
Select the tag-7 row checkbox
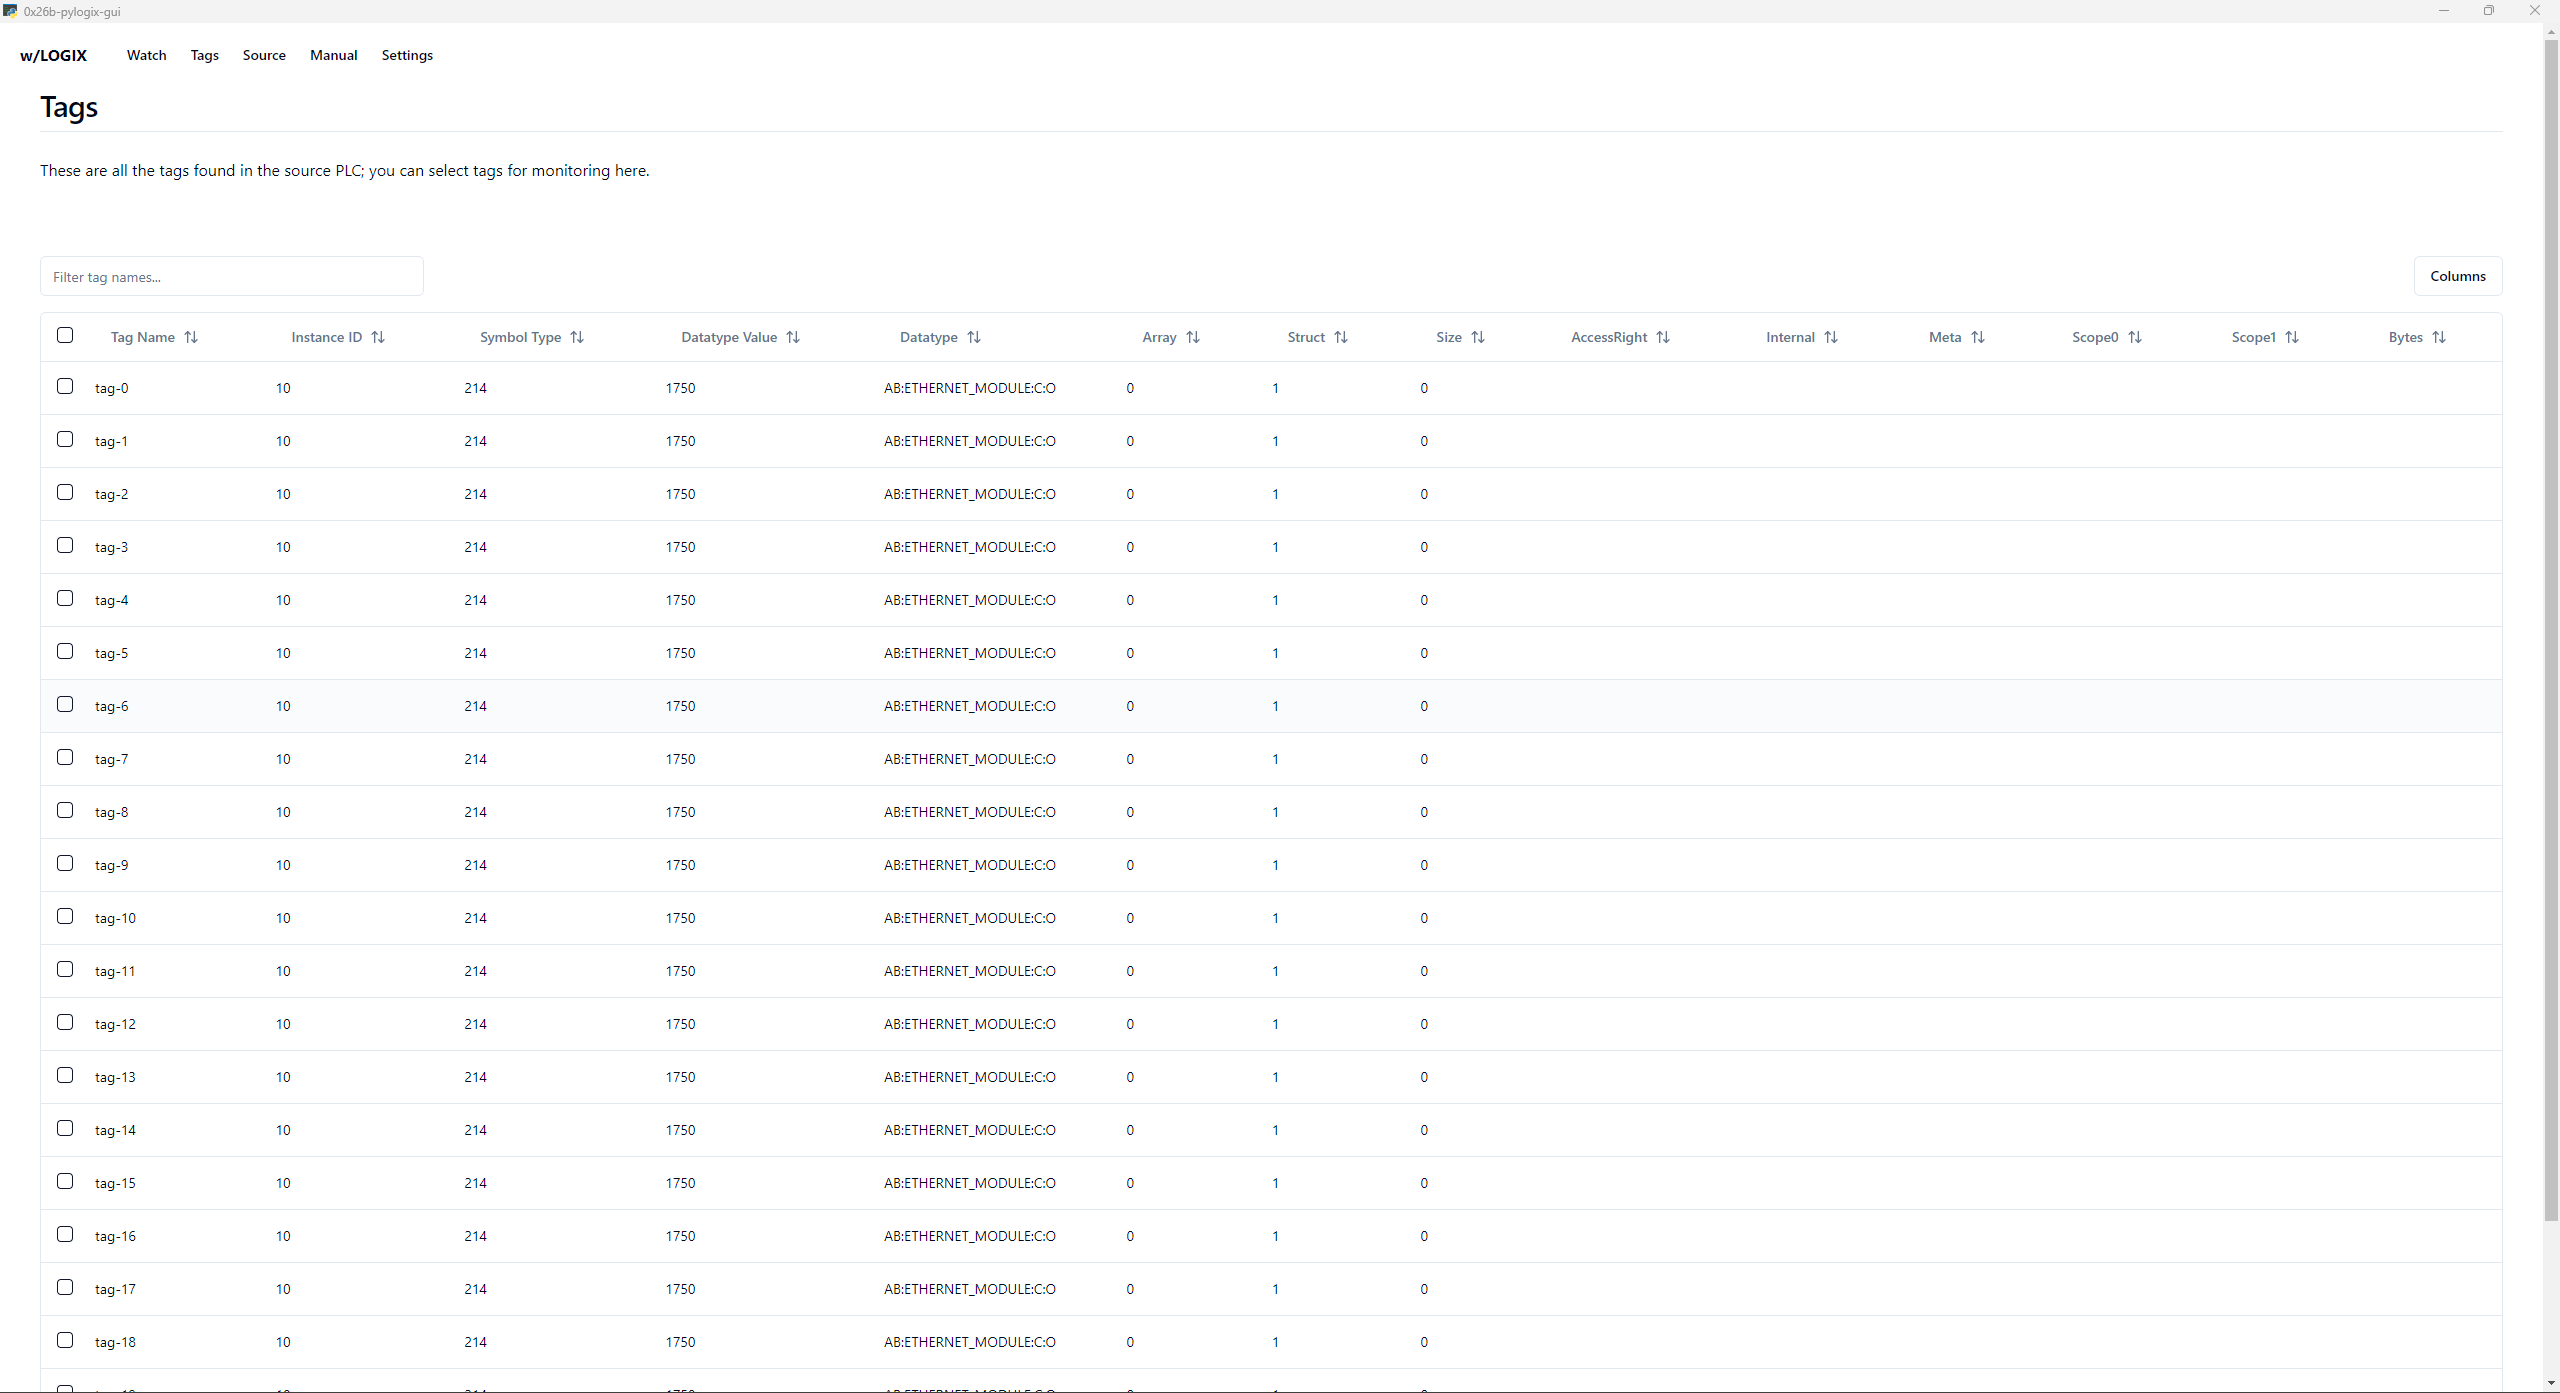[x=65, y=757]
